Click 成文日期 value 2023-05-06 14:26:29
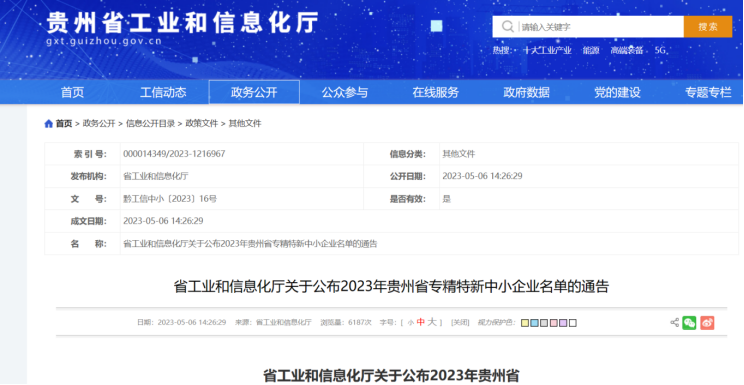Screen dimensions: 744x385 click(x=163, y=221)
